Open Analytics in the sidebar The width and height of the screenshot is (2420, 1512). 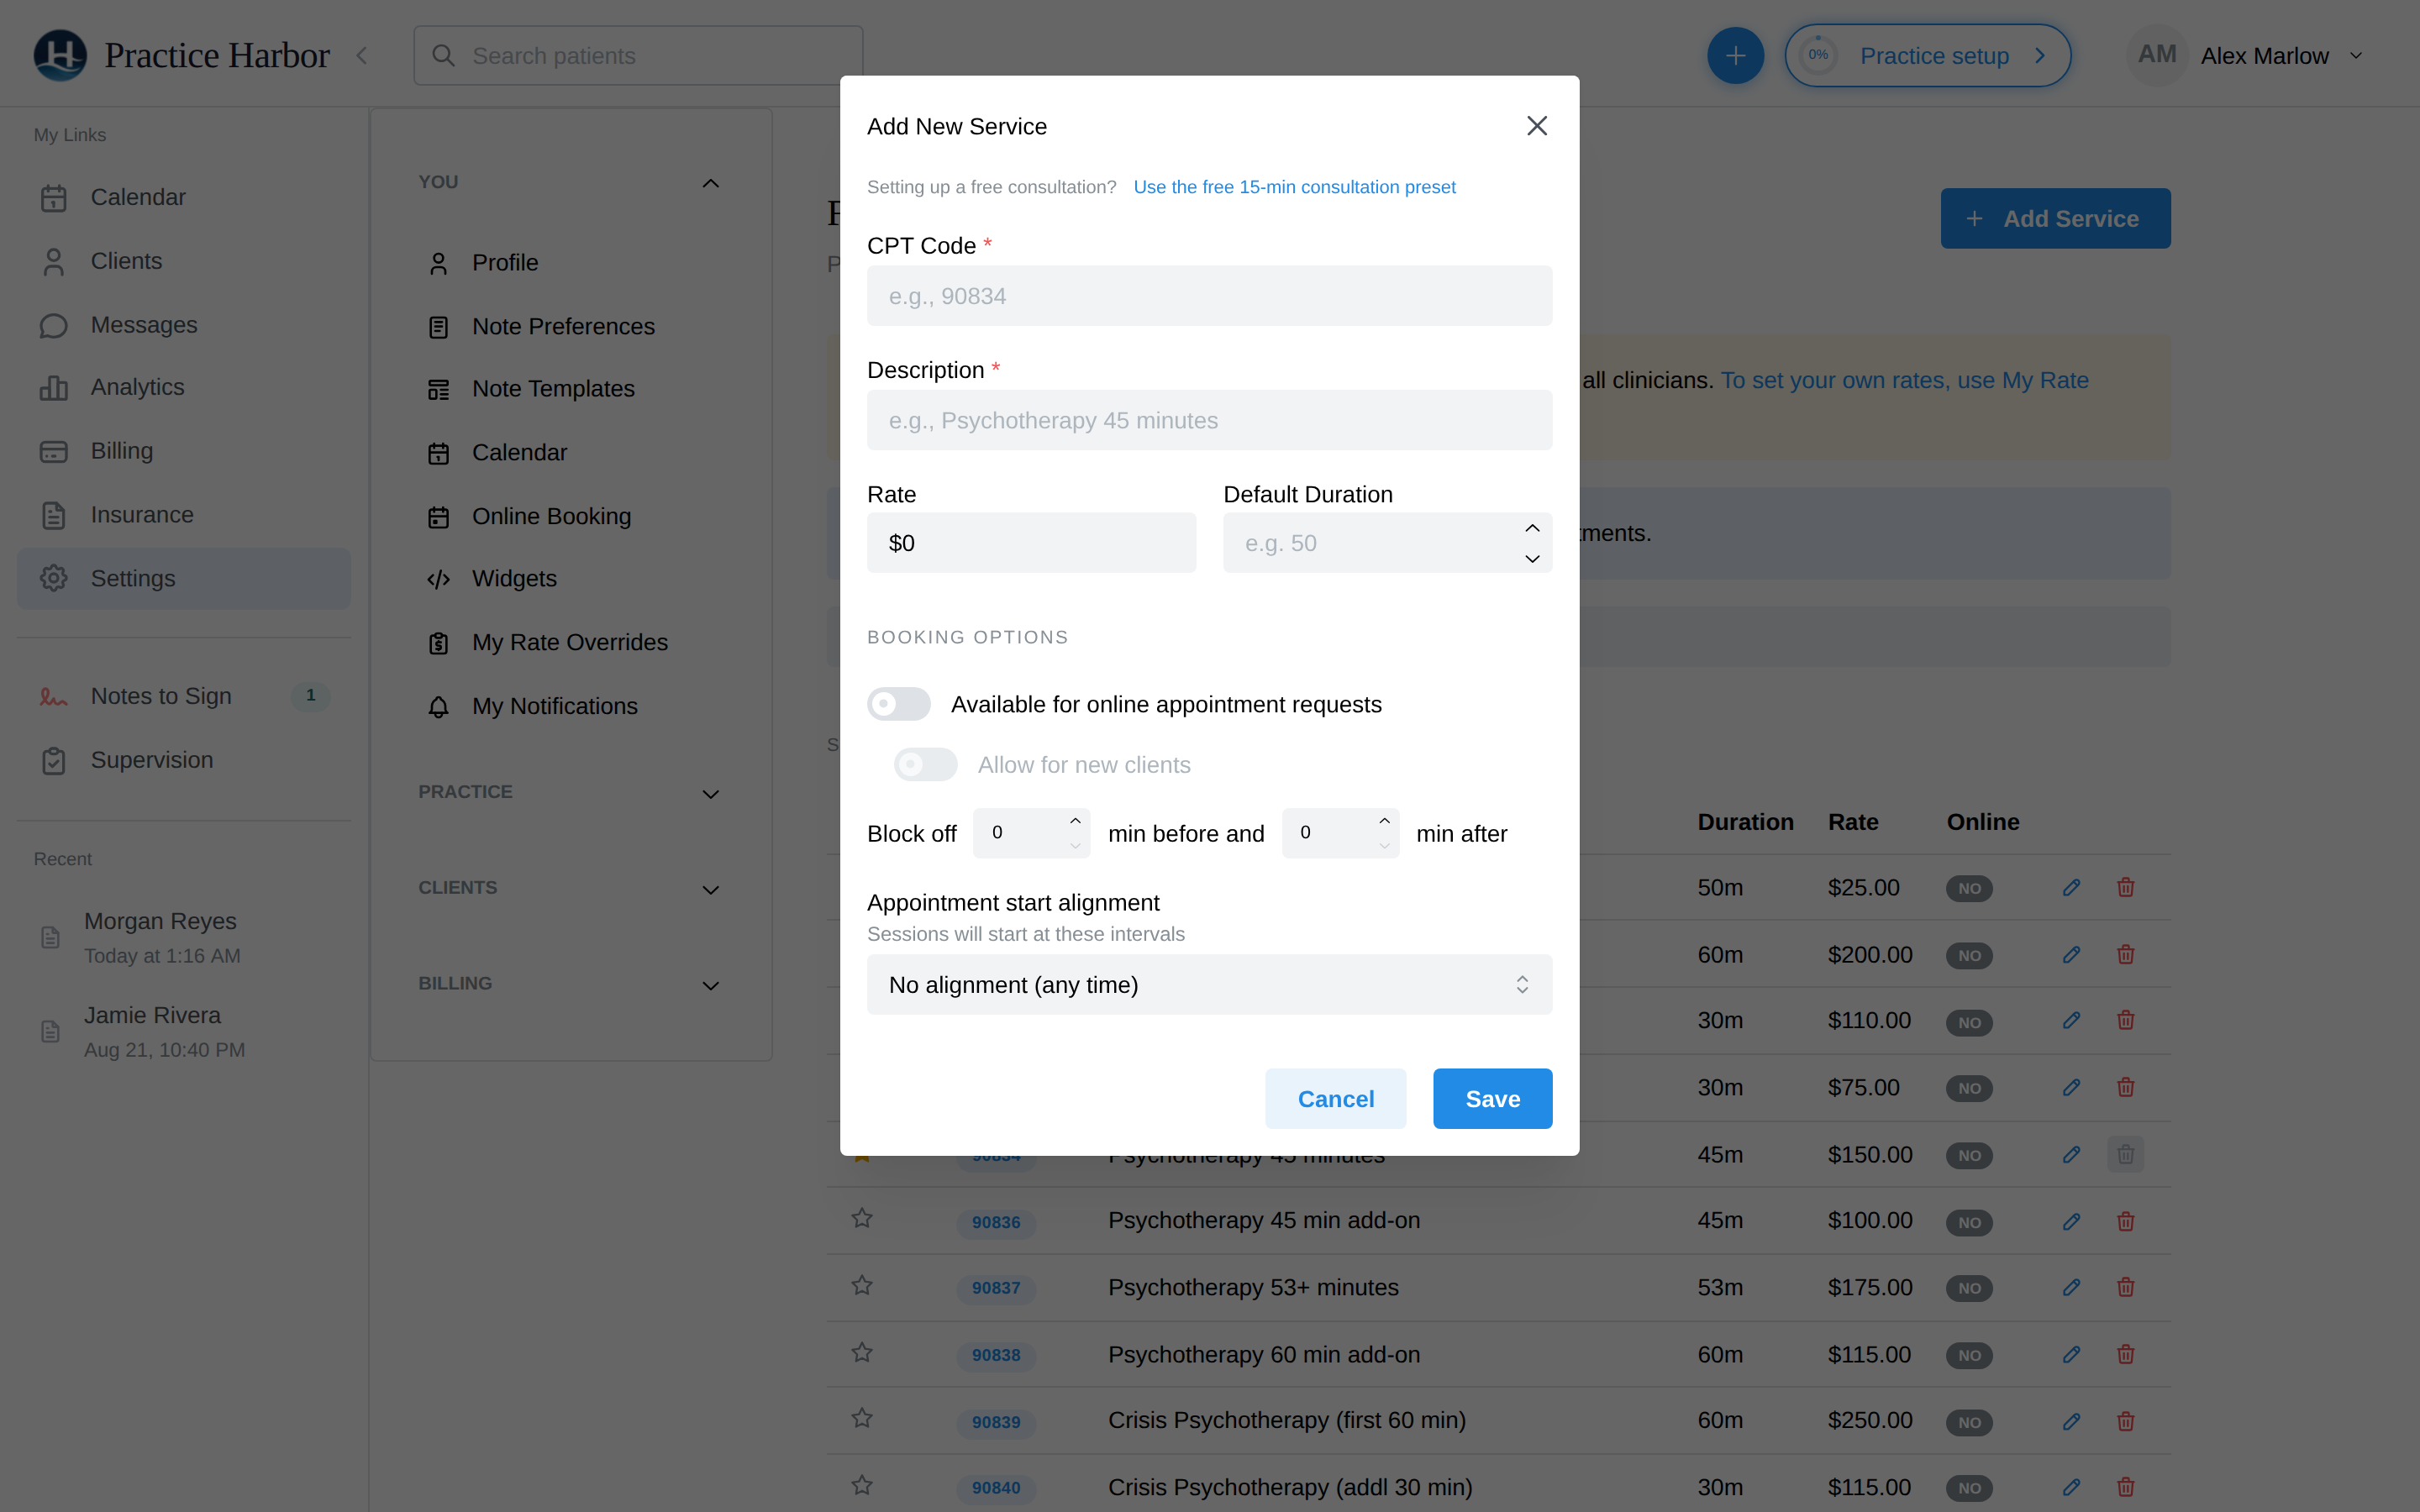184,387
